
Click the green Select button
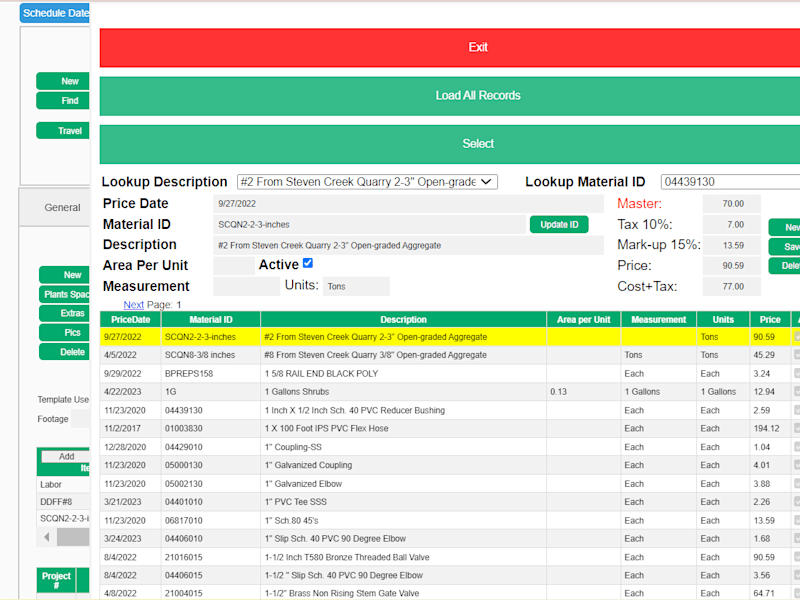tap(449, 144)
